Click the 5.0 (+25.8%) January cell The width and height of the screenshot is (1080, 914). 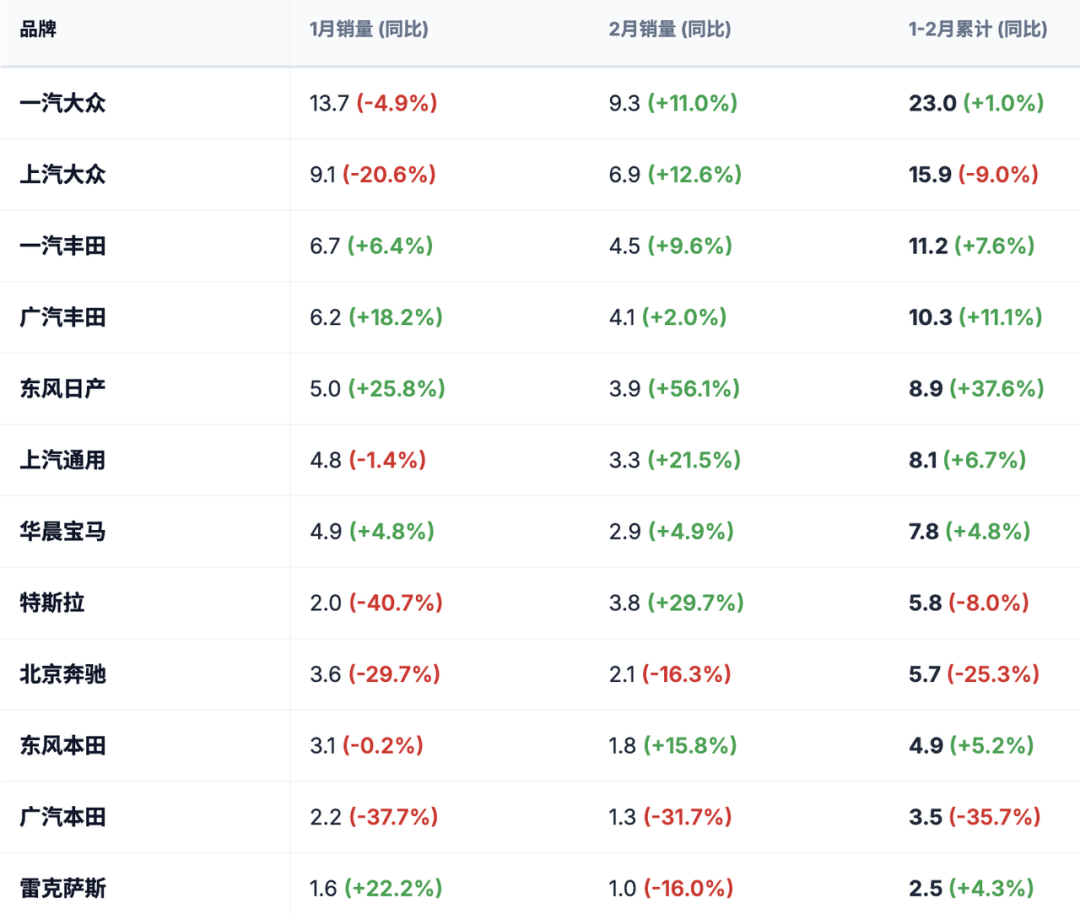377,388
